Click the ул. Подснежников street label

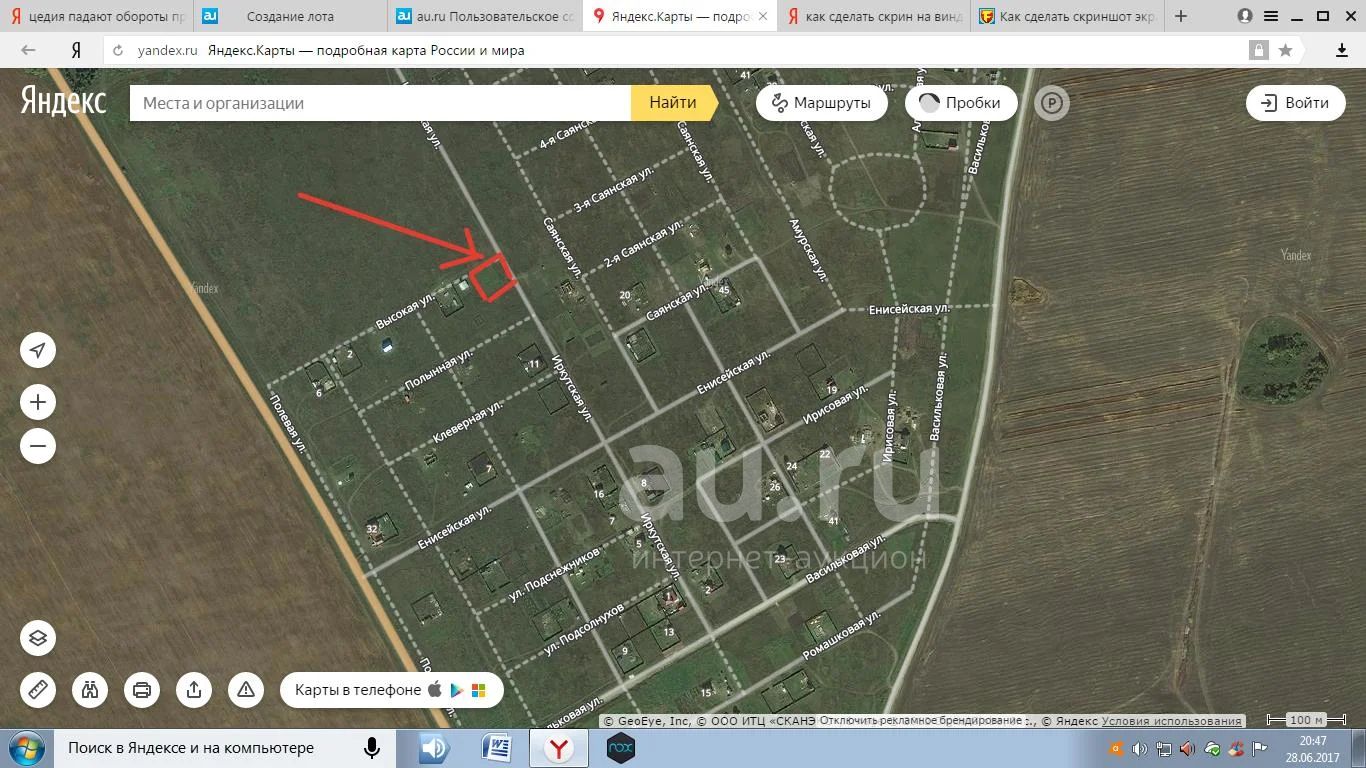(555, 573)
